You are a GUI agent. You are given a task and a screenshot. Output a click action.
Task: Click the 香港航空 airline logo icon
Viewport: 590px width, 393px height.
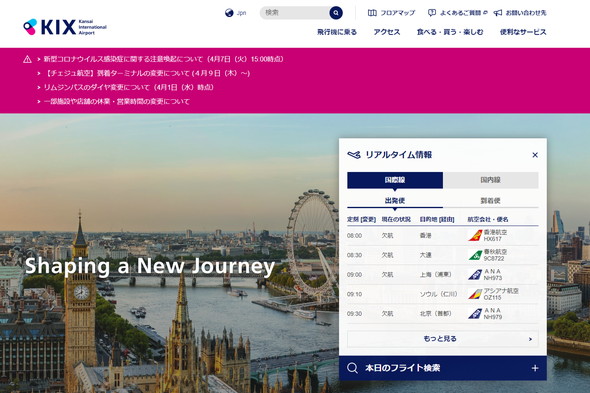click(475, 236)
